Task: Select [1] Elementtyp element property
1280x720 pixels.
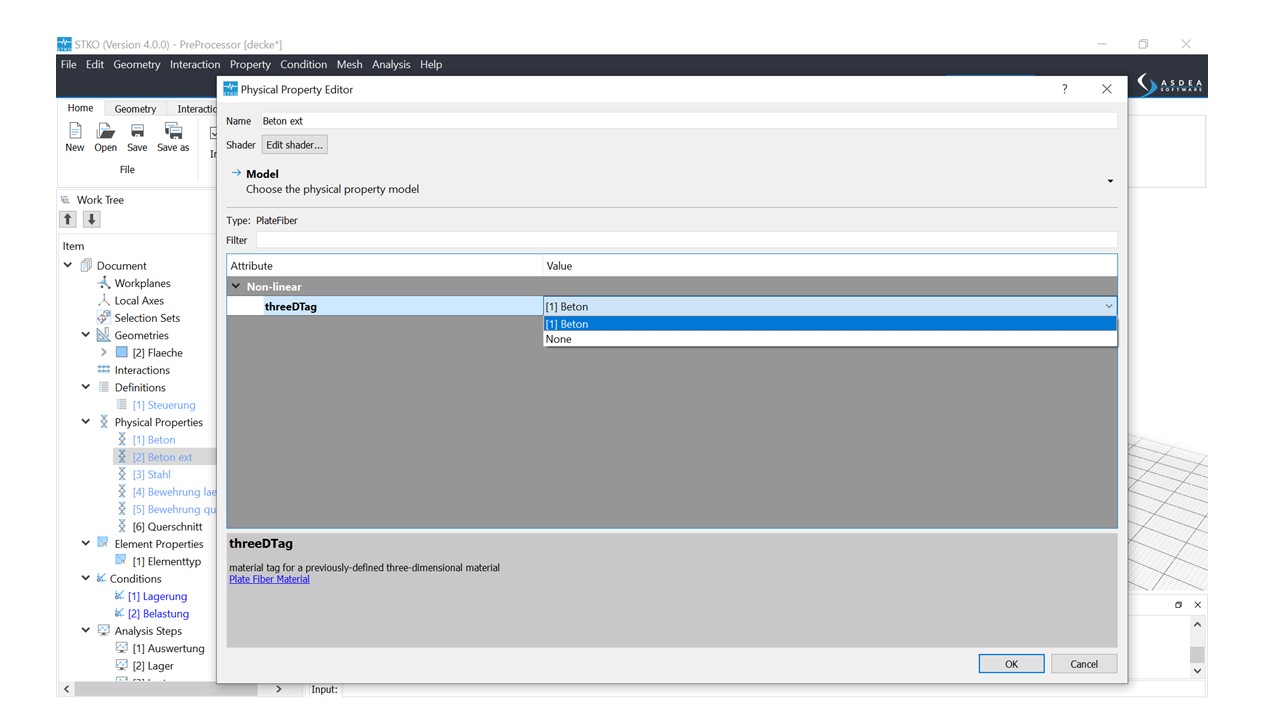Action: [x=167, y=562]
